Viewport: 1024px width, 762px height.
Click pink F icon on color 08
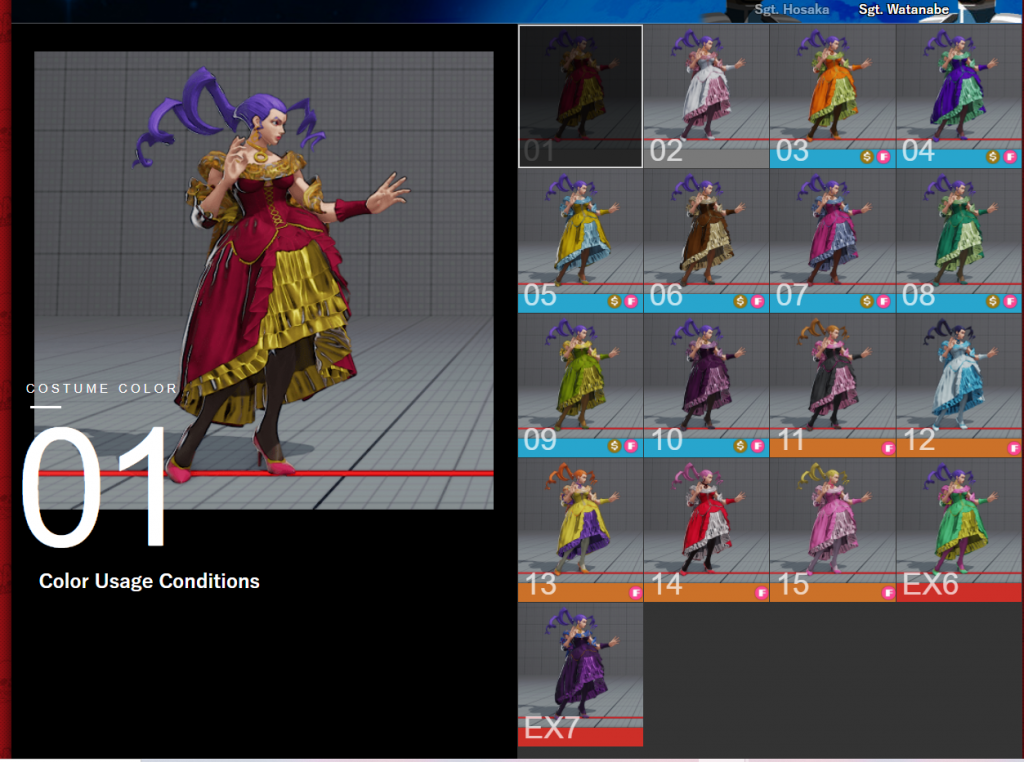point(1010,301)
